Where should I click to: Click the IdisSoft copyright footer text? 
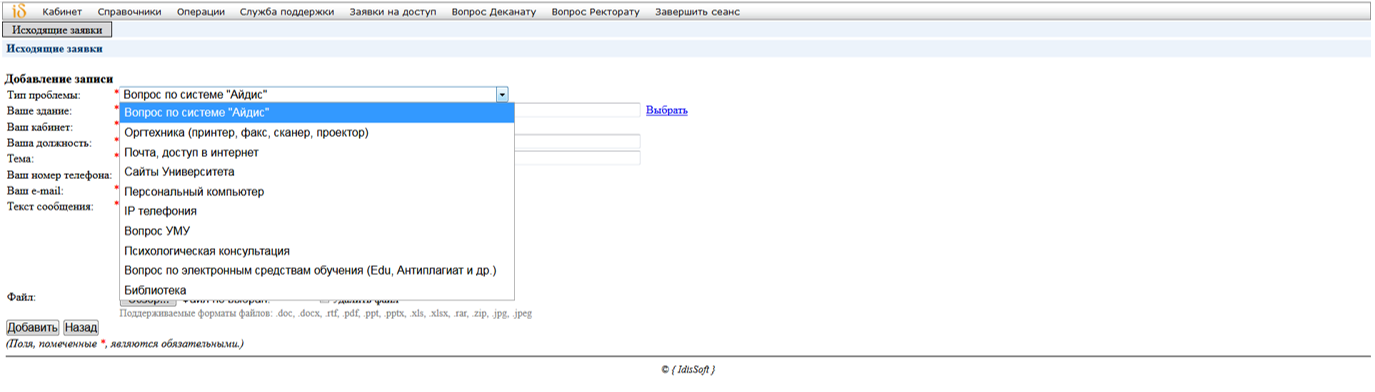687,369
